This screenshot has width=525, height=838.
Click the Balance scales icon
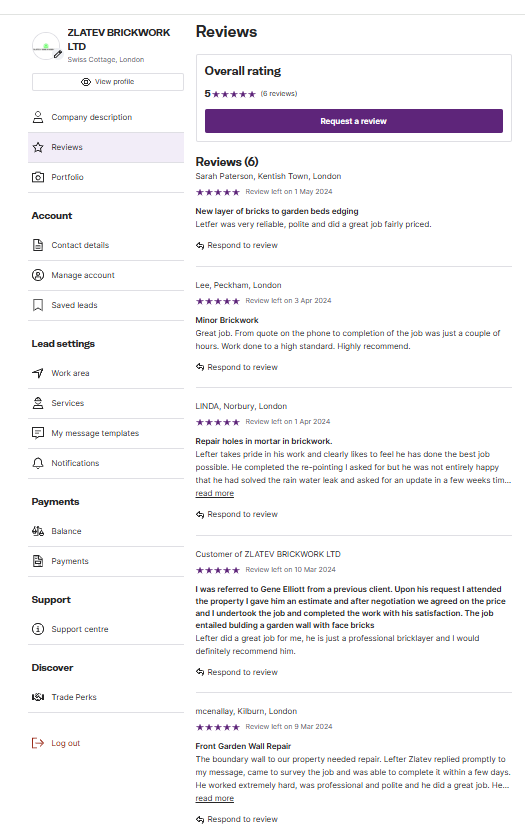coord(38,531)
